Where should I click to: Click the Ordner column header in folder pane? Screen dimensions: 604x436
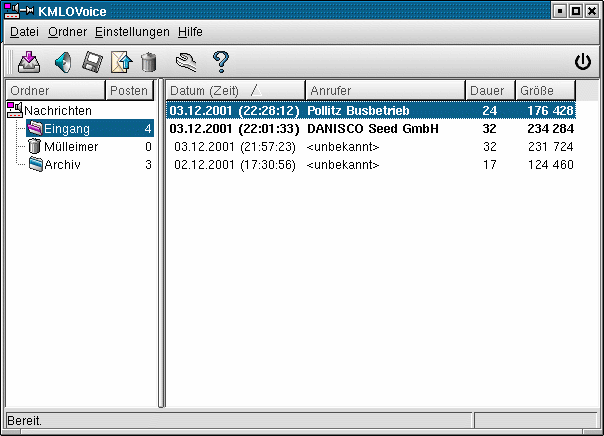coord(56,91)
